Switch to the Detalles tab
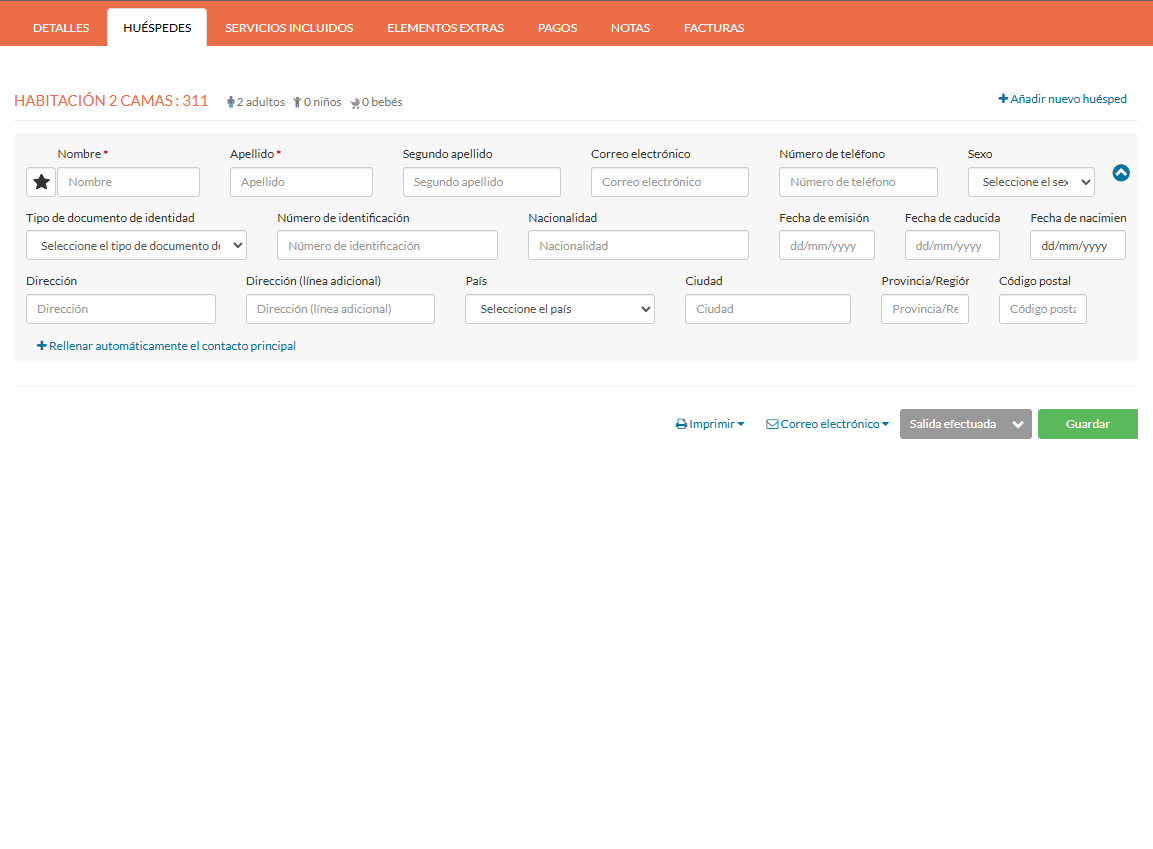This screenshot has width=1153, height=849. click(61, 28)
